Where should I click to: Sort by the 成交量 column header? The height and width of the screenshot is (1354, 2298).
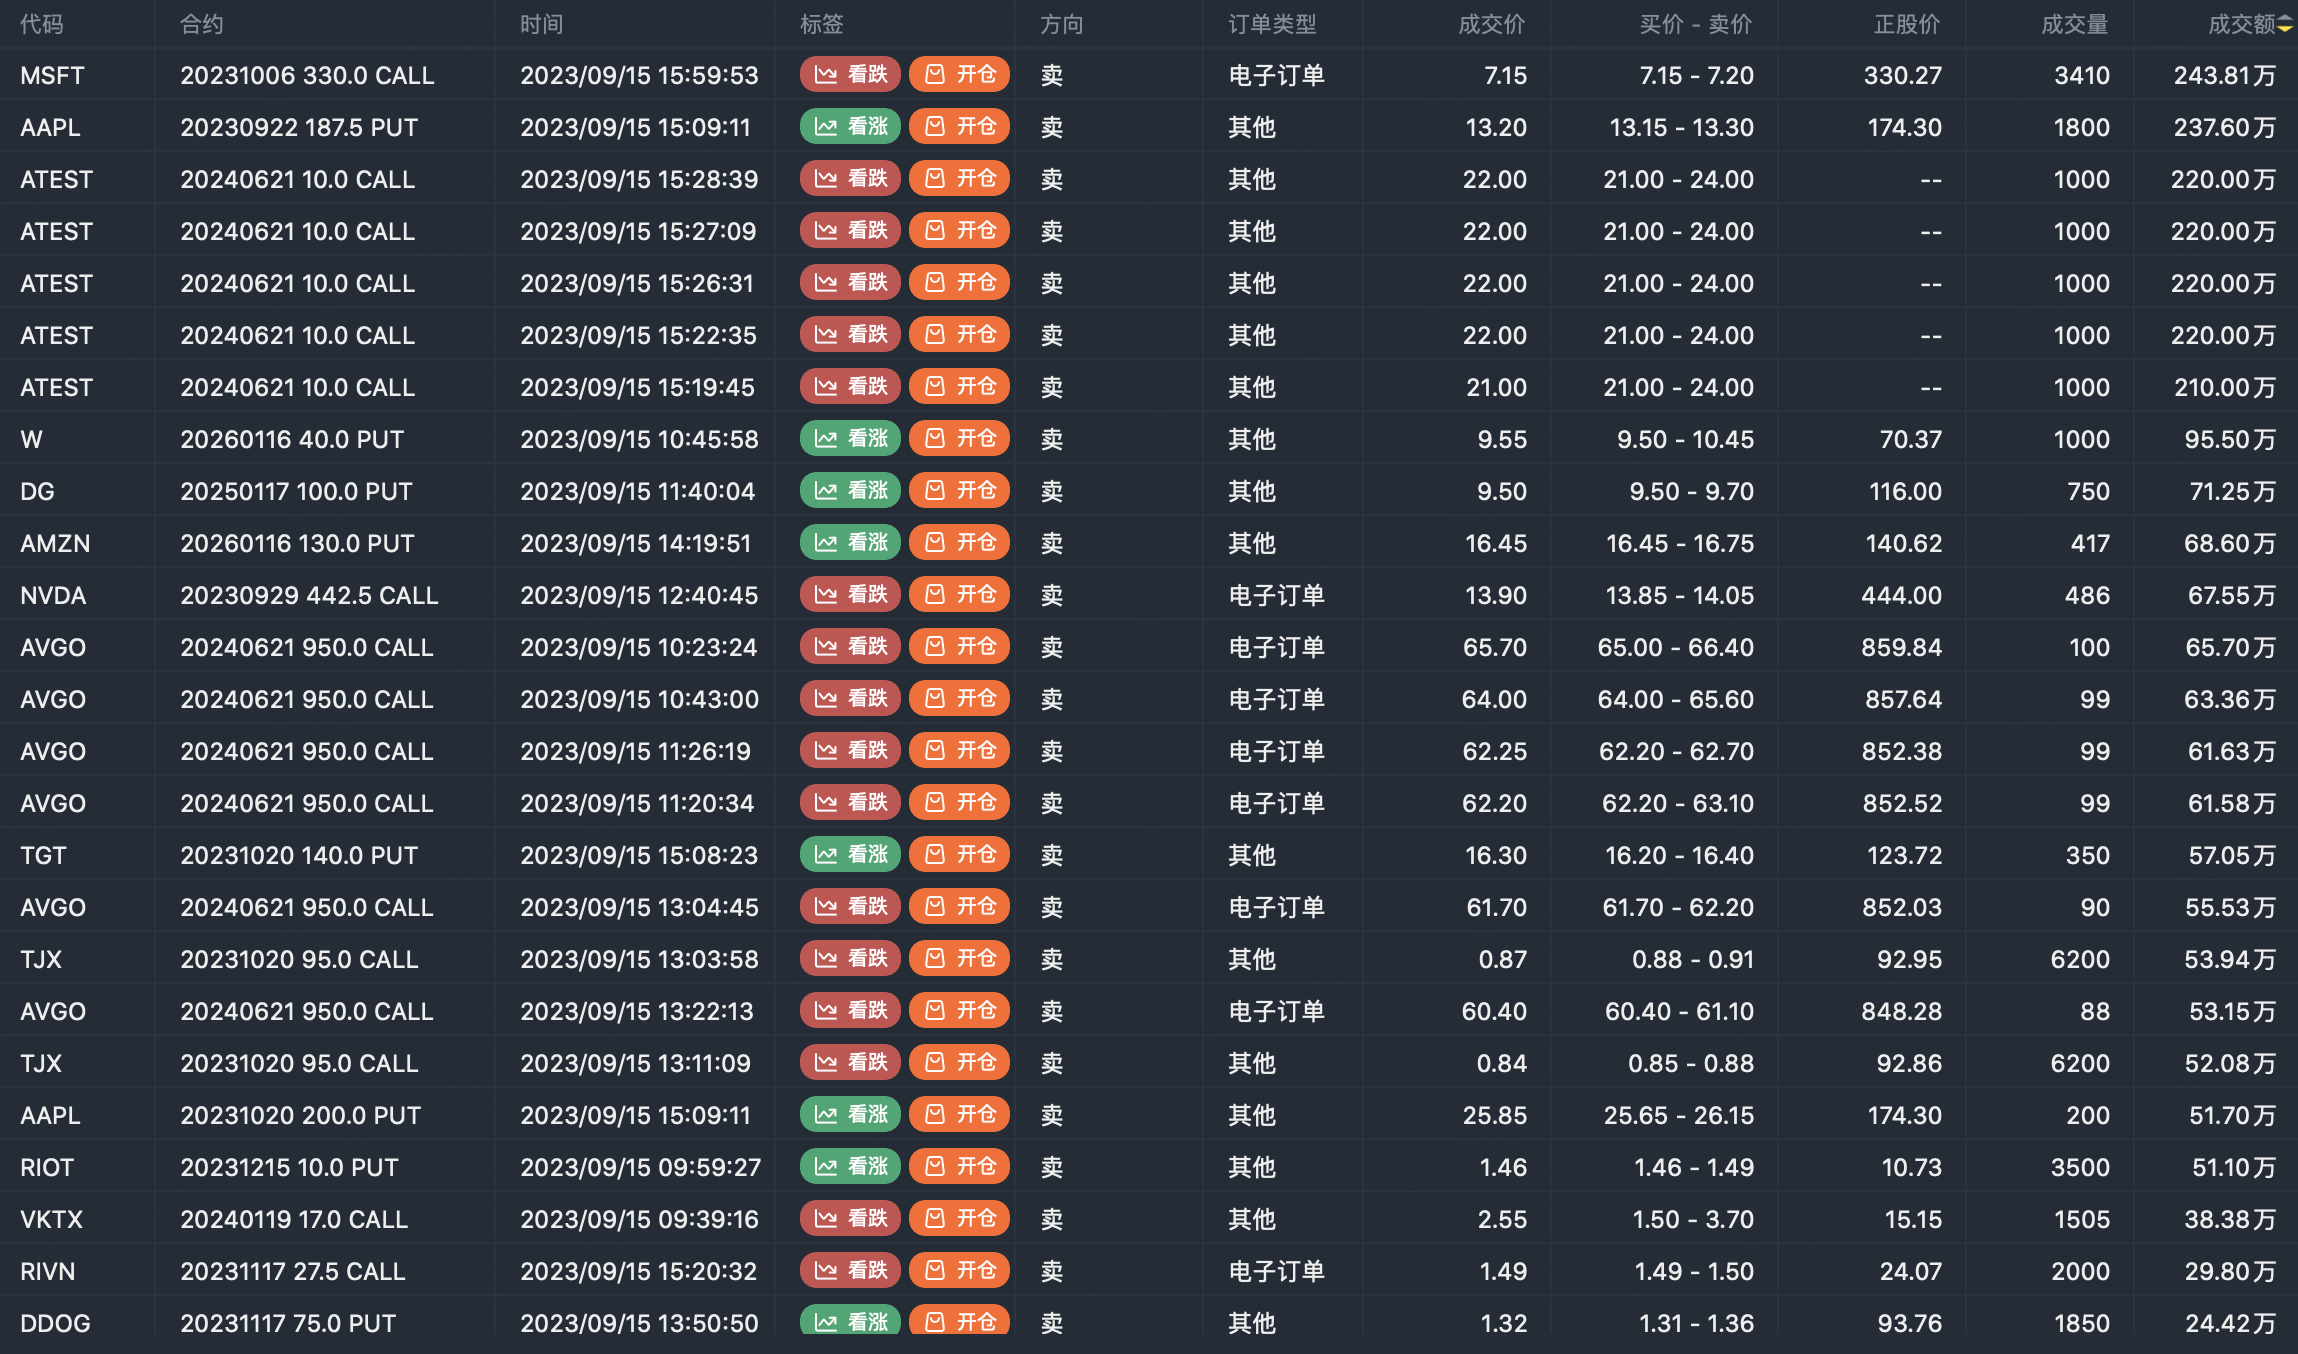(x=2074, y=24)
